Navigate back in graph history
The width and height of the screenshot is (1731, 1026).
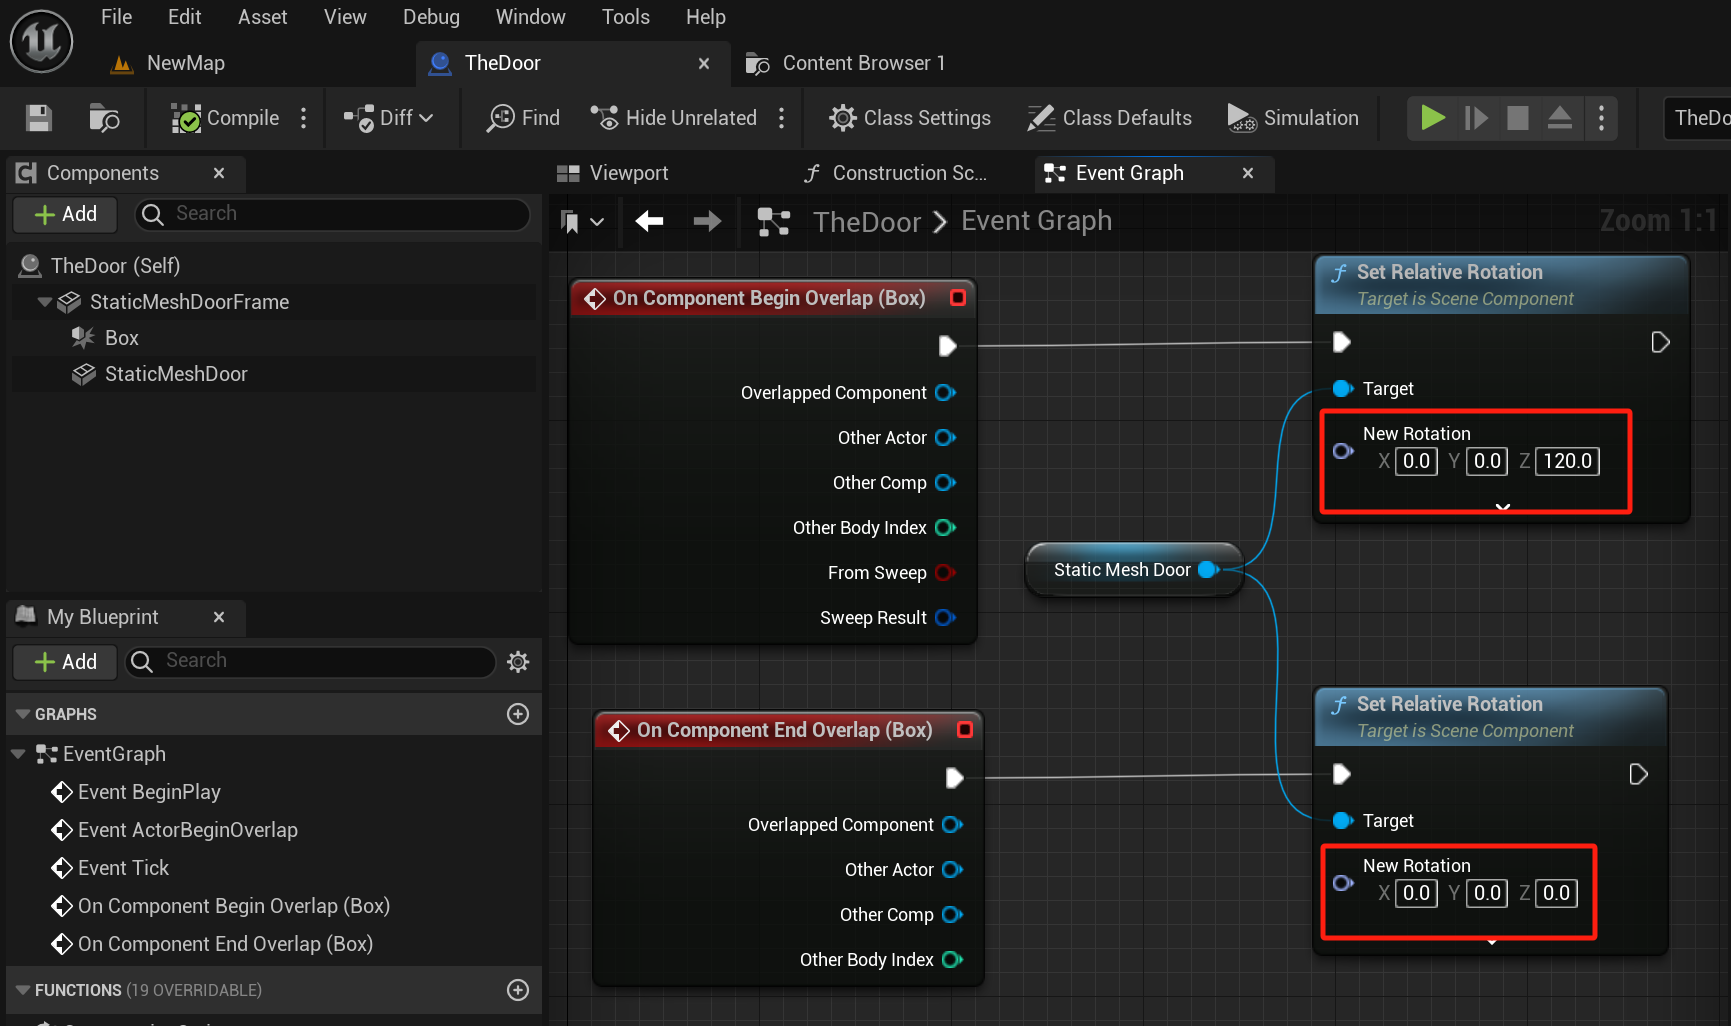pyautogui.click(x=650, y=221)
